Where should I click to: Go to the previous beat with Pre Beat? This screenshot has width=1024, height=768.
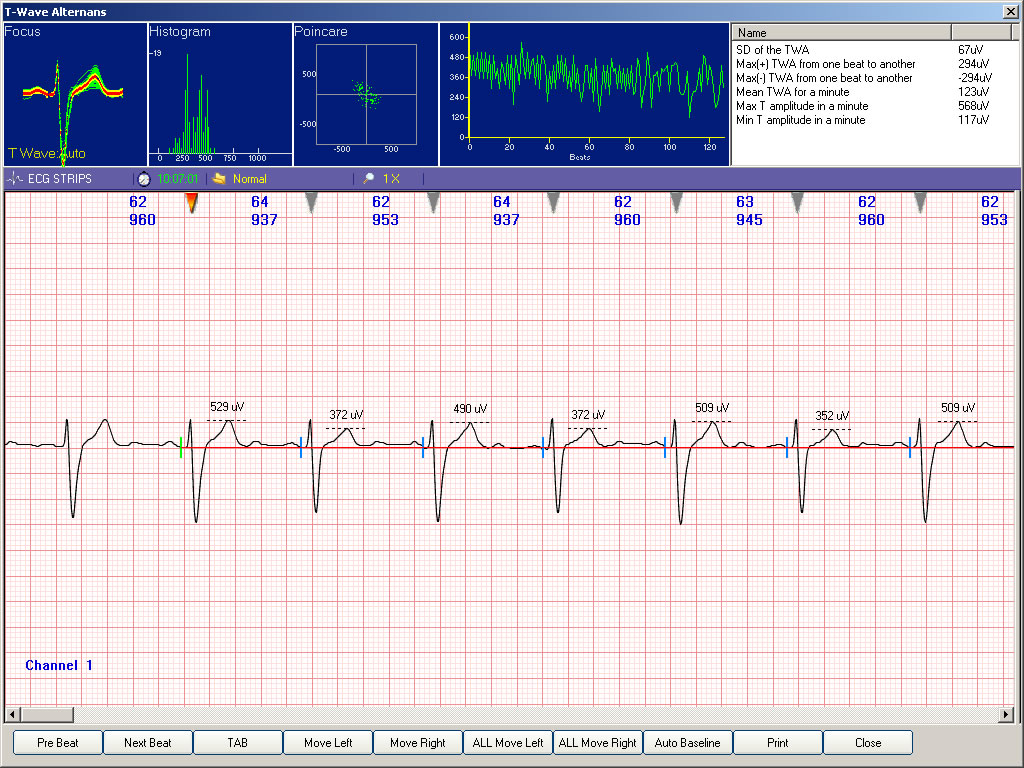pyautogui.click(x=58, y=743)
